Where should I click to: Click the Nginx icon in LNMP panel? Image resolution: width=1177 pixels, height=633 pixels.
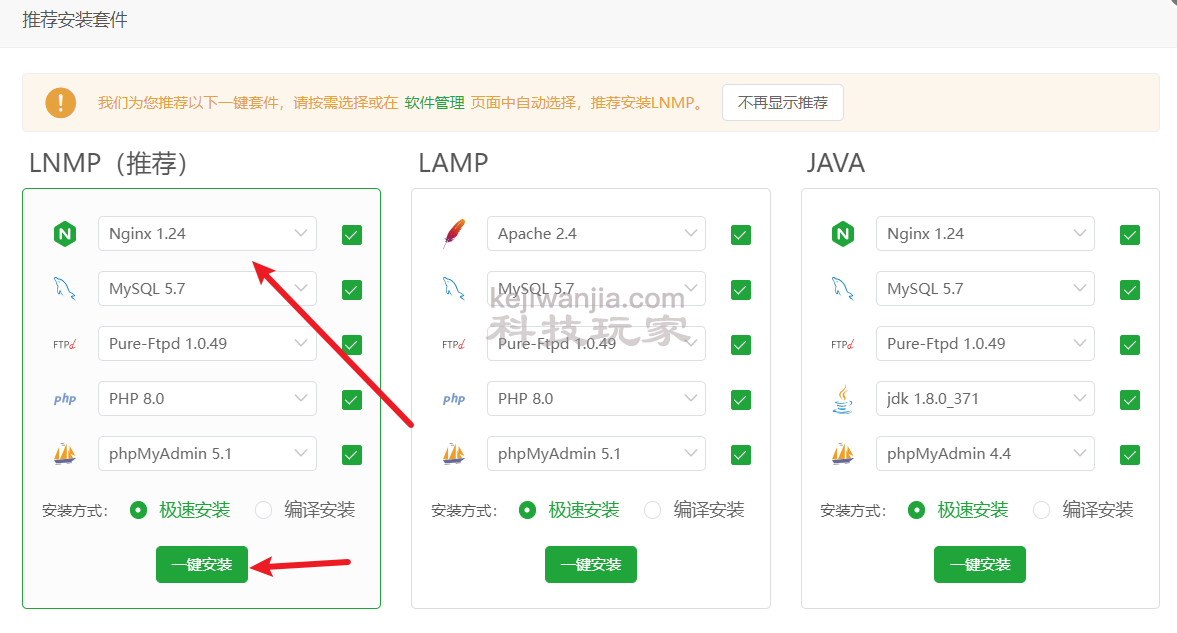coord(65,234)
